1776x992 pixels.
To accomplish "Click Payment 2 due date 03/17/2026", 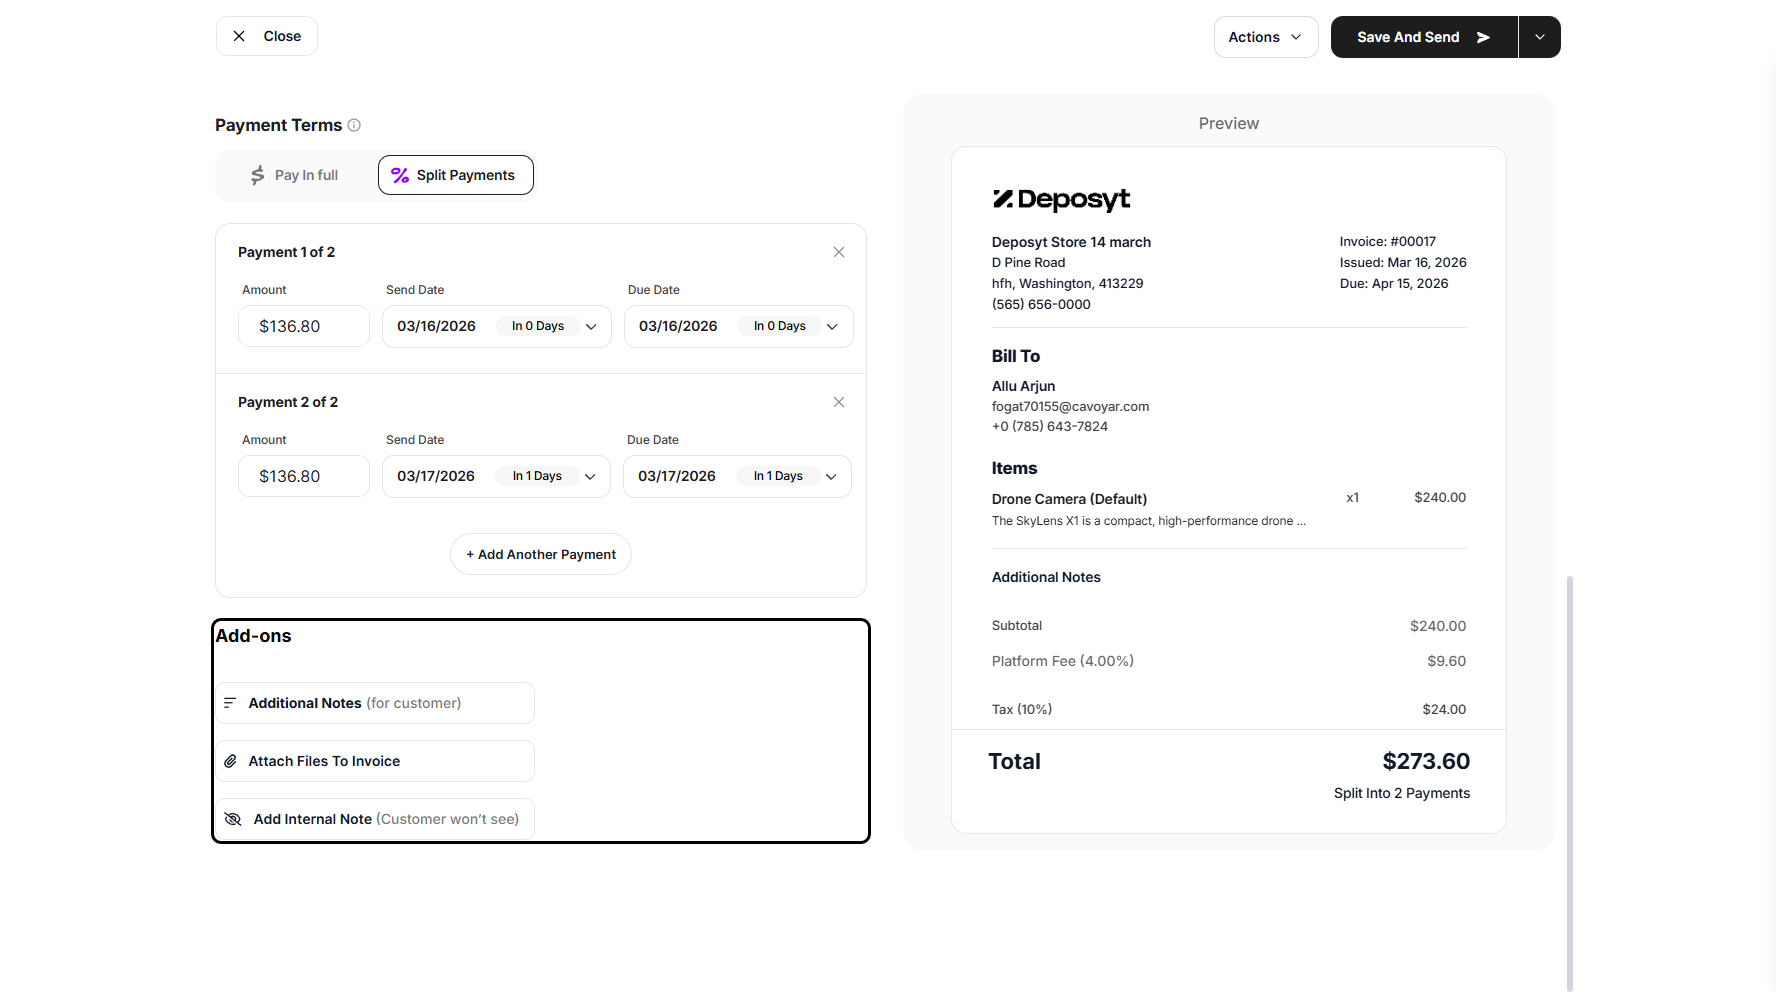I will tap(677, 476).
